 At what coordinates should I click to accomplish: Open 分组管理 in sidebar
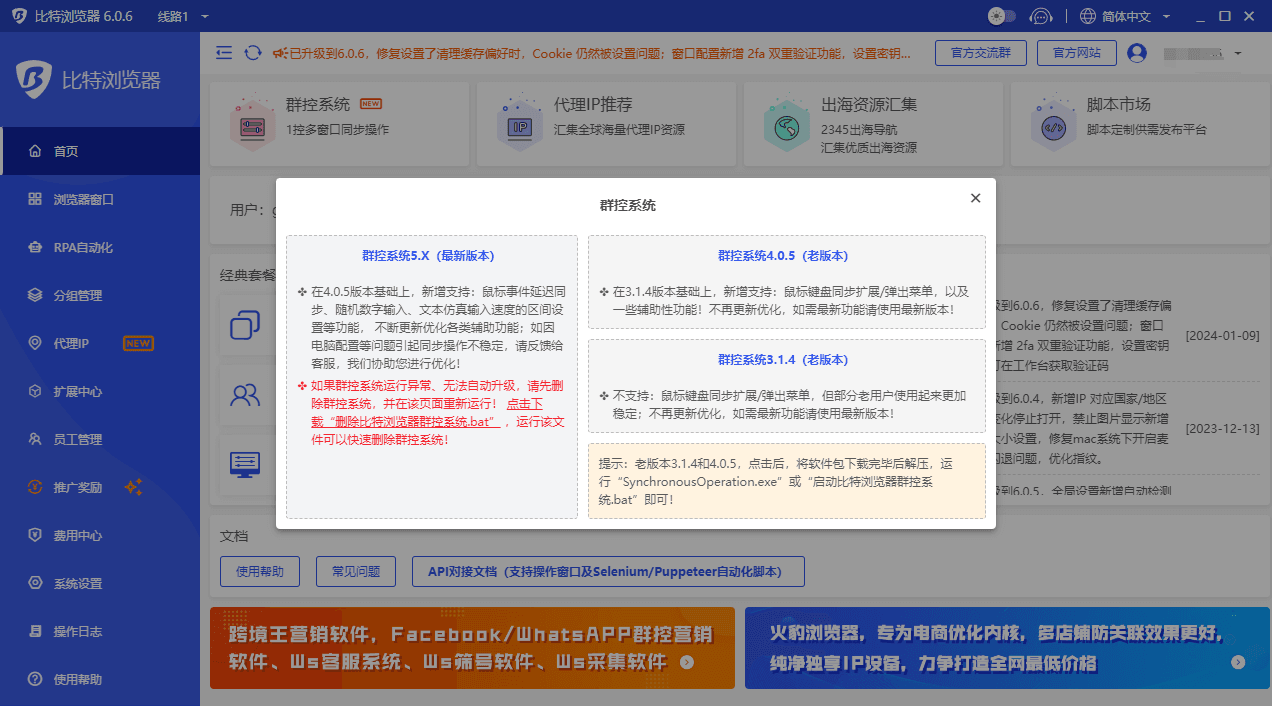(x=100, y=295)
